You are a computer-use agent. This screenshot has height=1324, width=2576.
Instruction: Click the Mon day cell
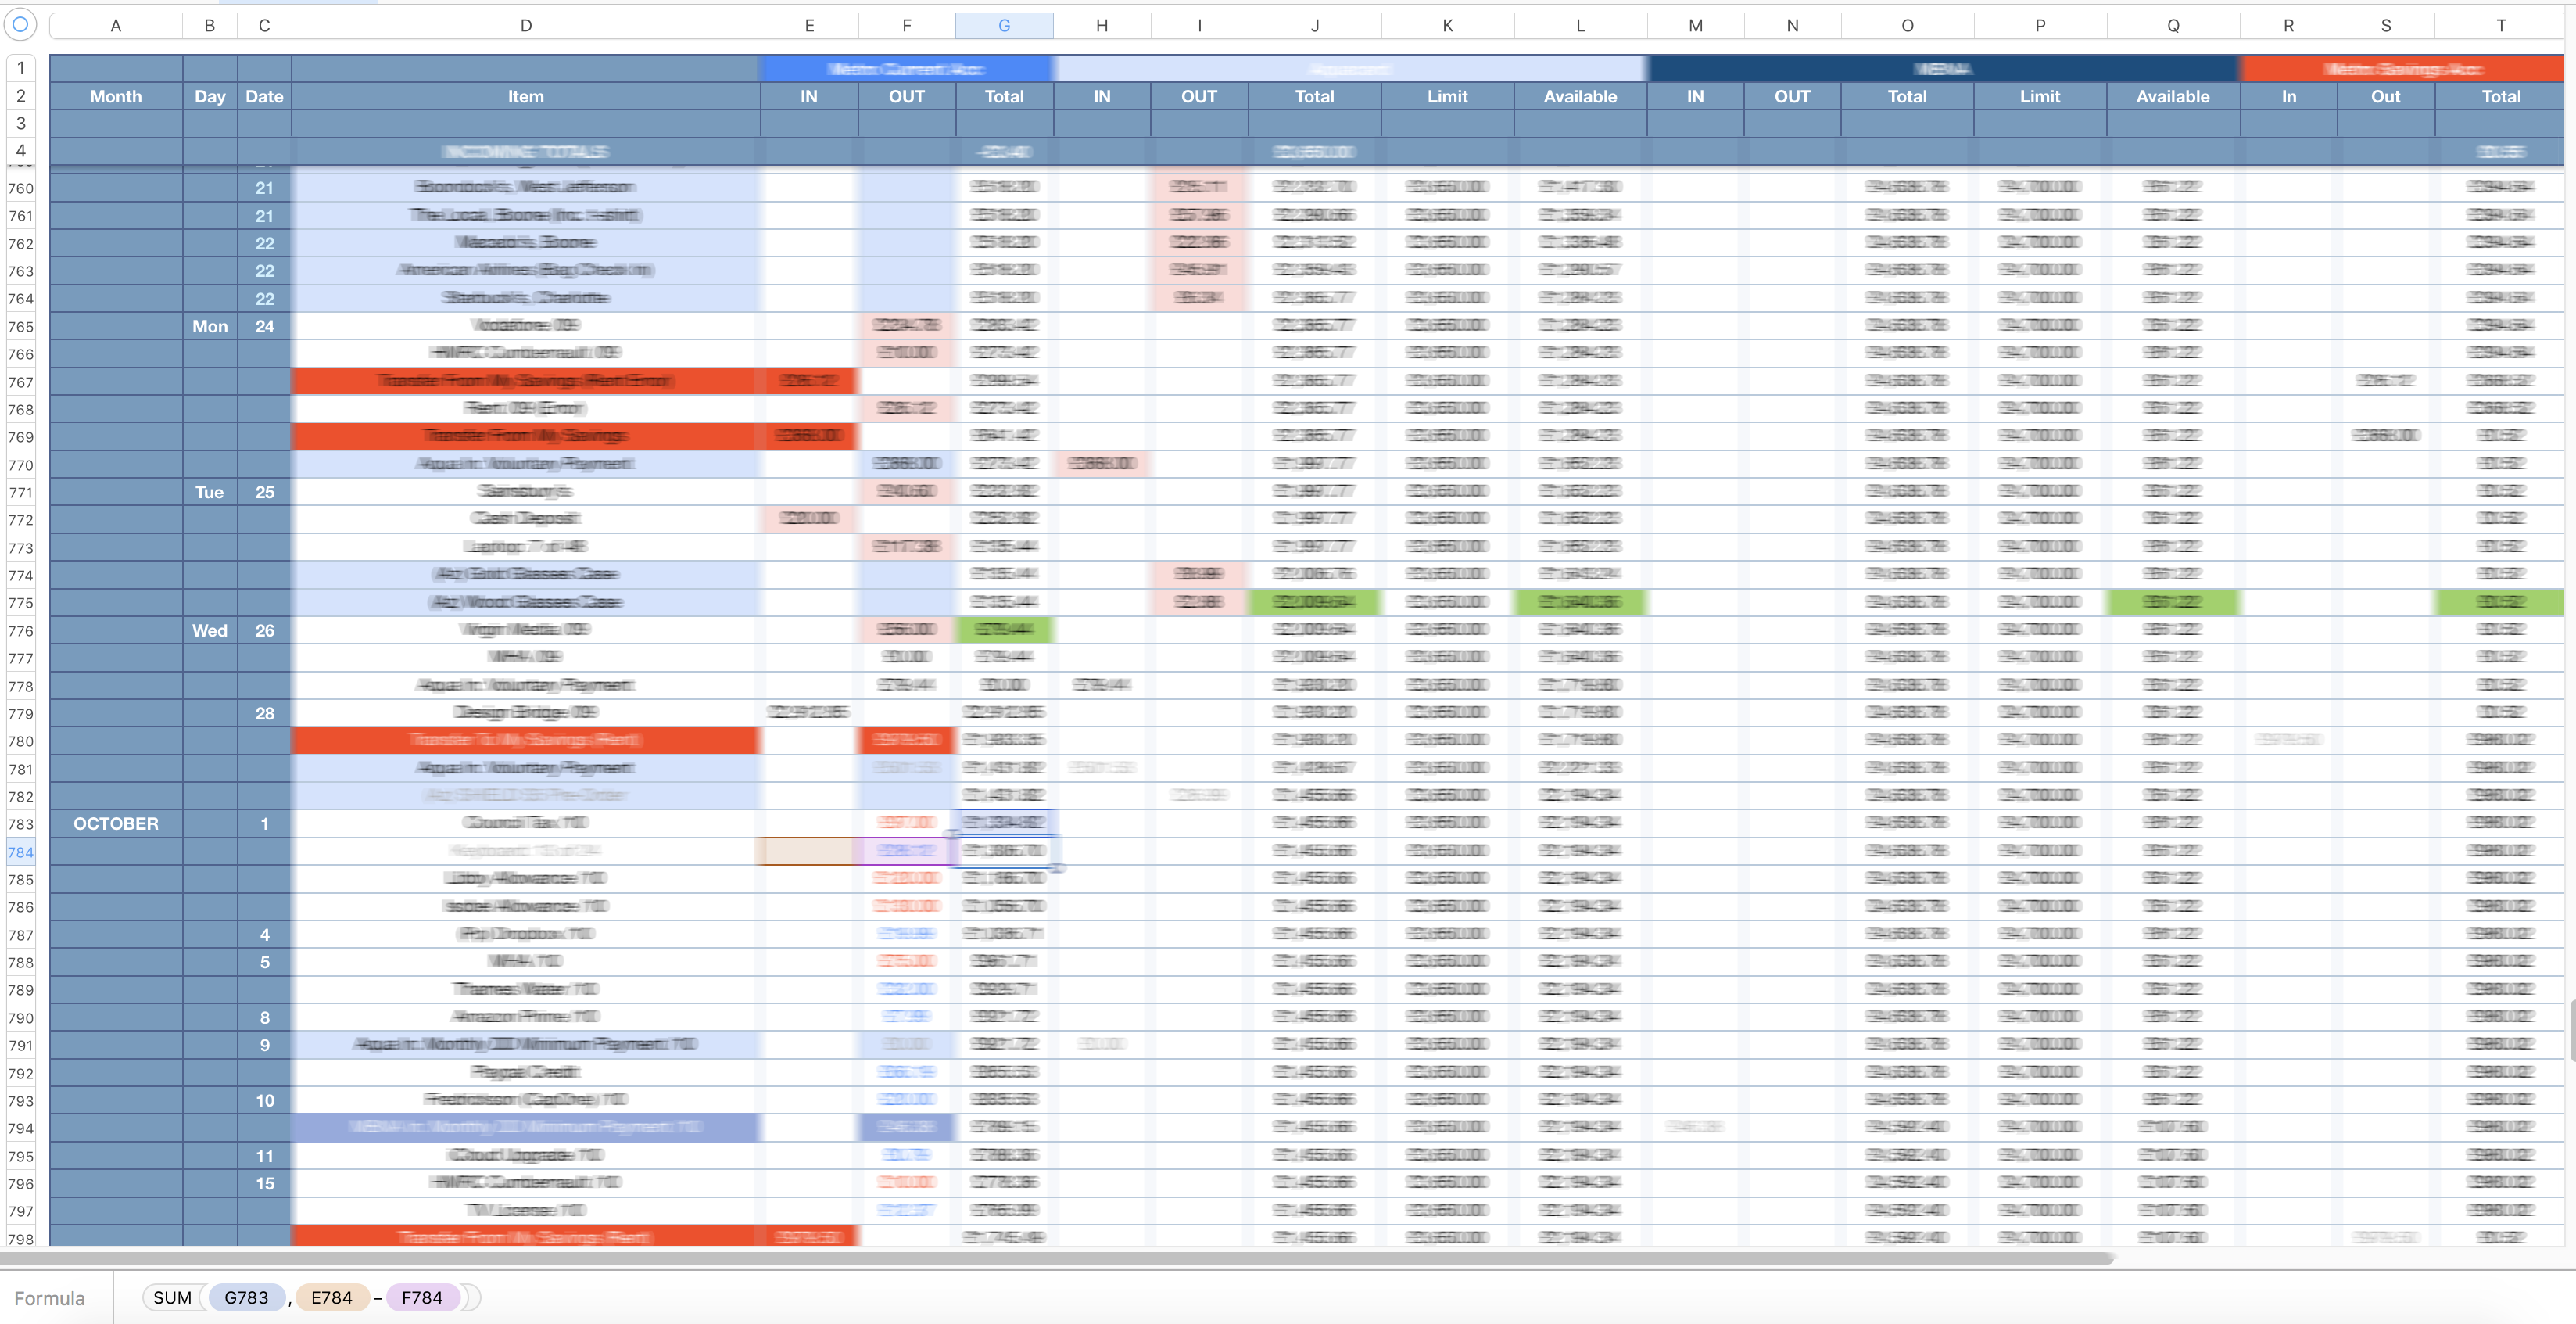210,326
